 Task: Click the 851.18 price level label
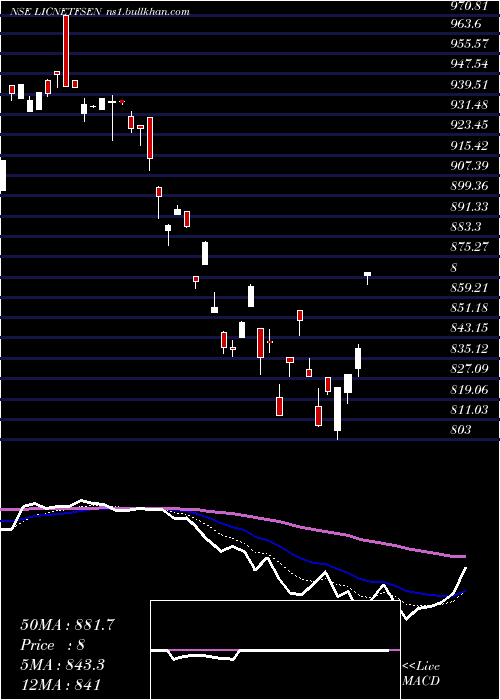[x=470, y=308]
